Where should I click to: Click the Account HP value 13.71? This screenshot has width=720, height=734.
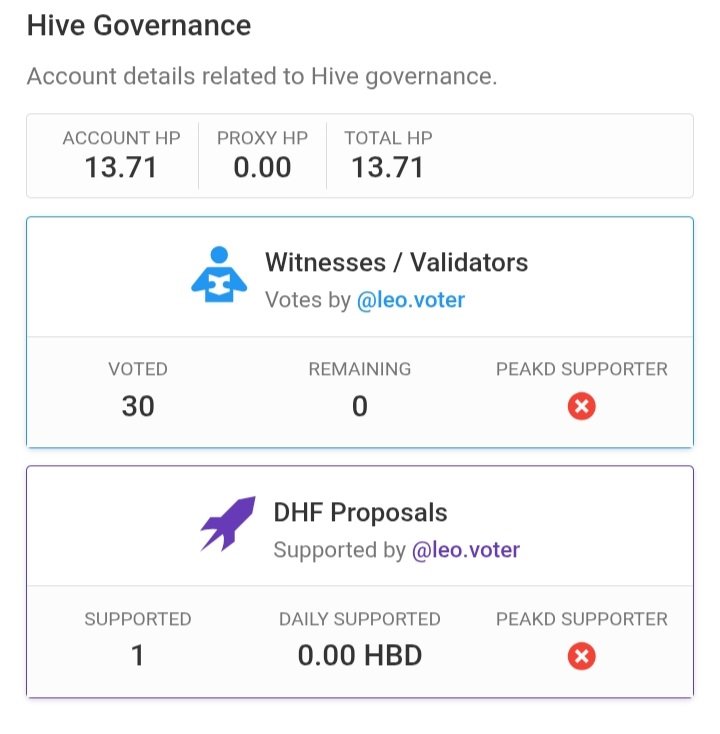click(121, 167)
